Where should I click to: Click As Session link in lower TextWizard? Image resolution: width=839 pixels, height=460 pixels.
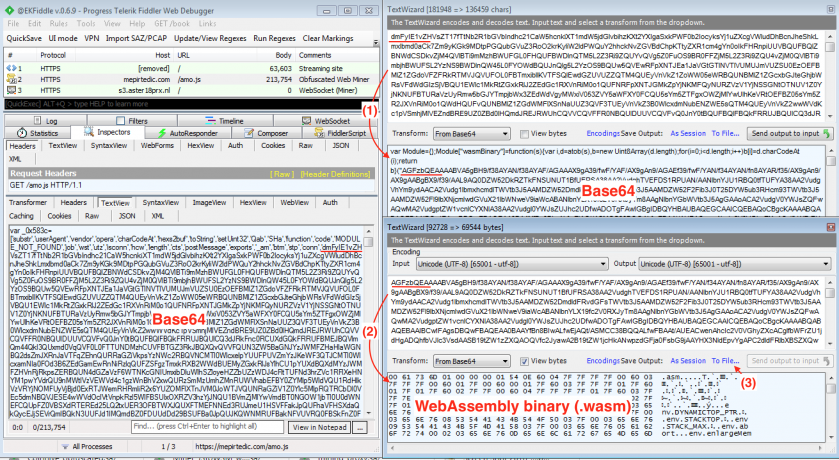688,361
